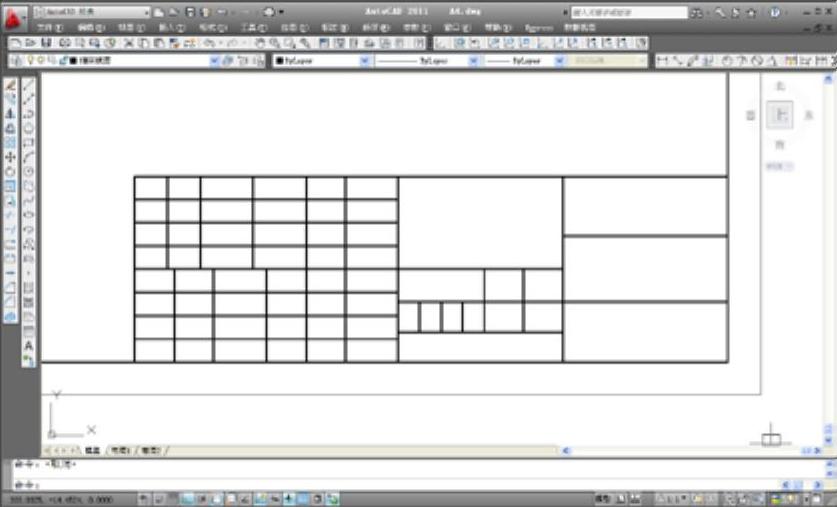This screenshot has width=837, height=507.
Task: Toggle Dynamic Input in status bar
Action: coord(274,500)
